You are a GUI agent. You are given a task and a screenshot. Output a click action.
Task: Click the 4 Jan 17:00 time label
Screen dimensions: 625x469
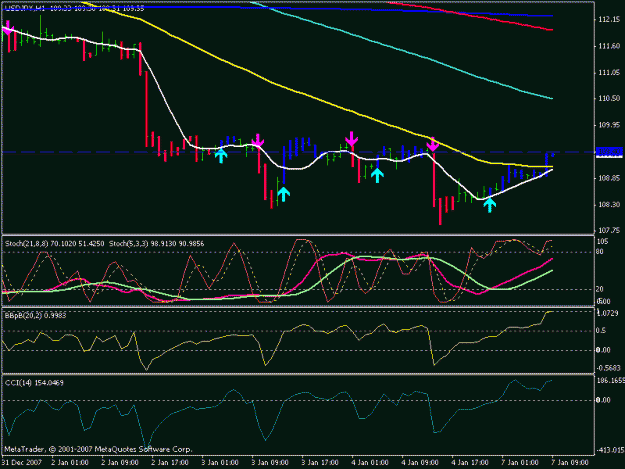[x=470, y=463]
